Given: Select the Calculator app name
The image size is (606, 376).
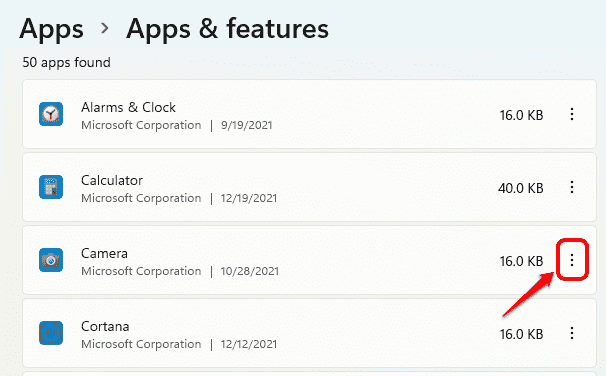Looking at the screenshot, I should coord(112,180).
